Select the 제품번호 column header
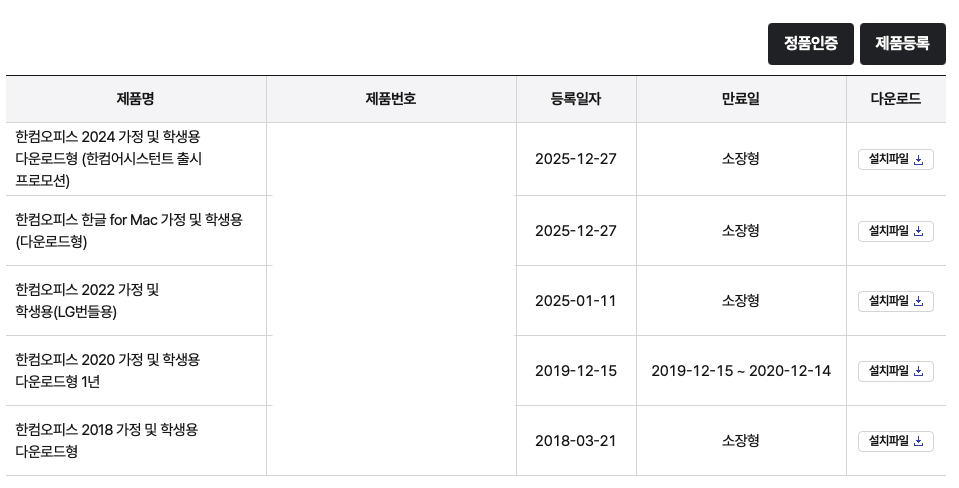 click(x=391, y=99)
